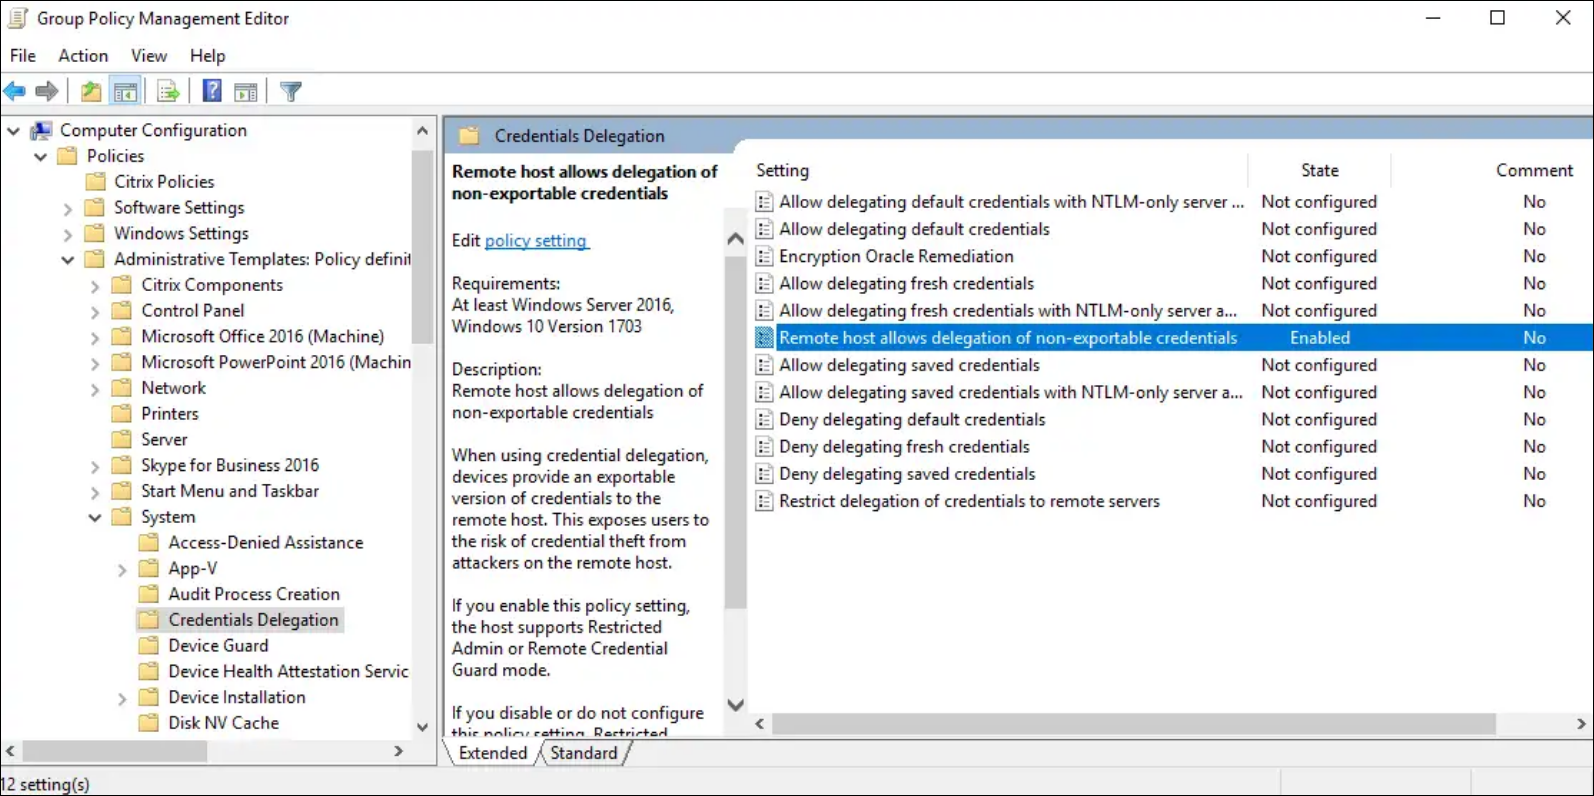Image resolution: width=1594 pixels, height=796 pixels.
Task: Expand the App-V folder node
Action: (x=122, y=570)
